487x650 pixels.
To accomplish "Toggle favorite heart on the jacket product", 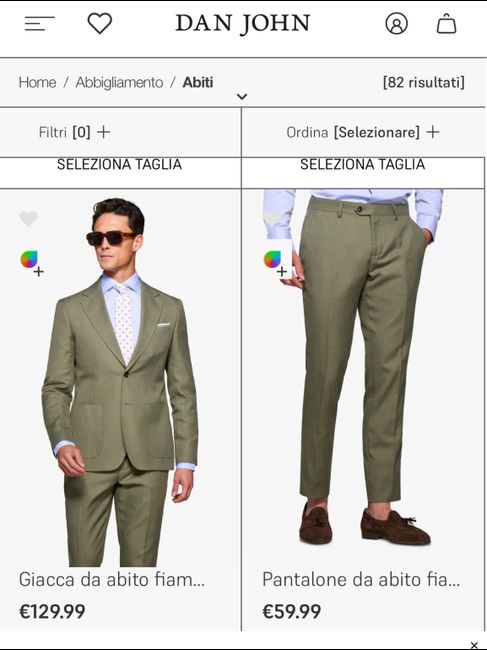I will pos(29,218).
